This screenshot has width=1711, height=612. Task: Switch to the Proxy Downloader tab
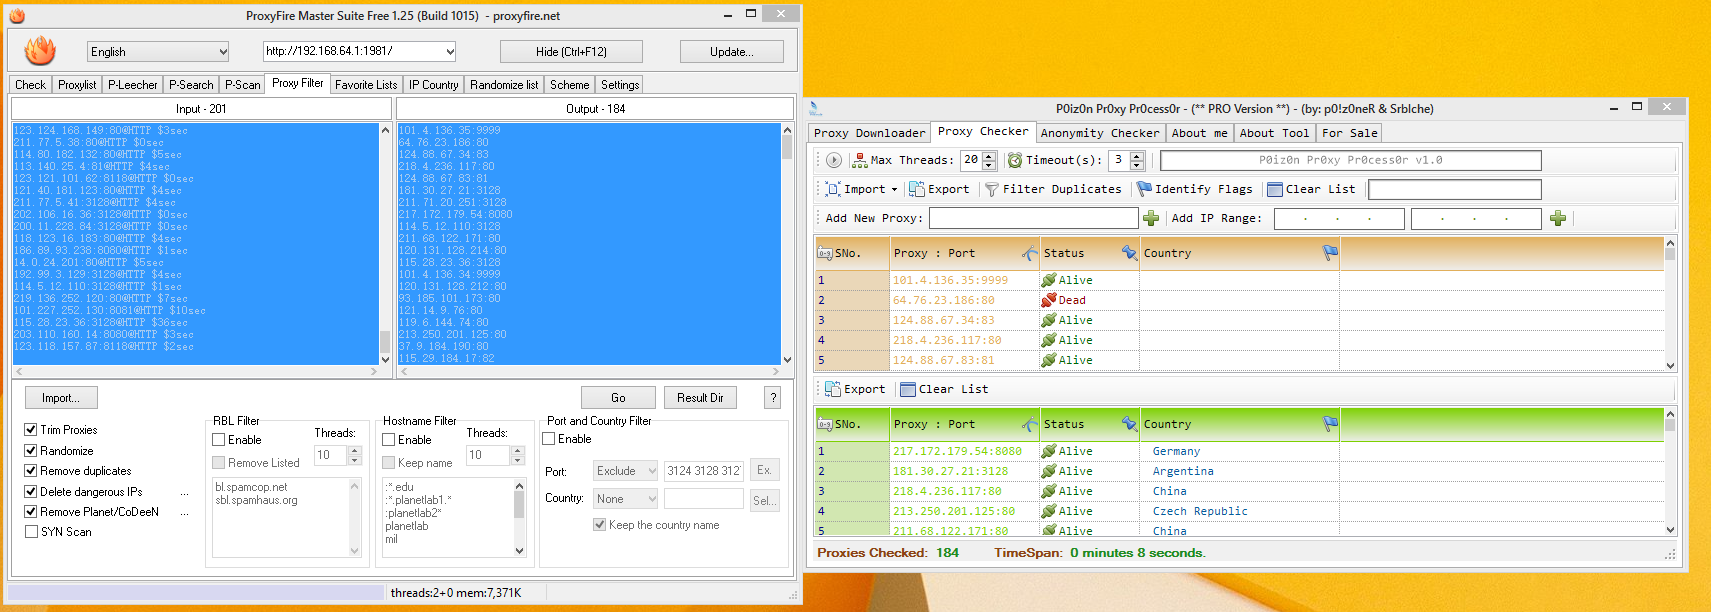point(869,133)
